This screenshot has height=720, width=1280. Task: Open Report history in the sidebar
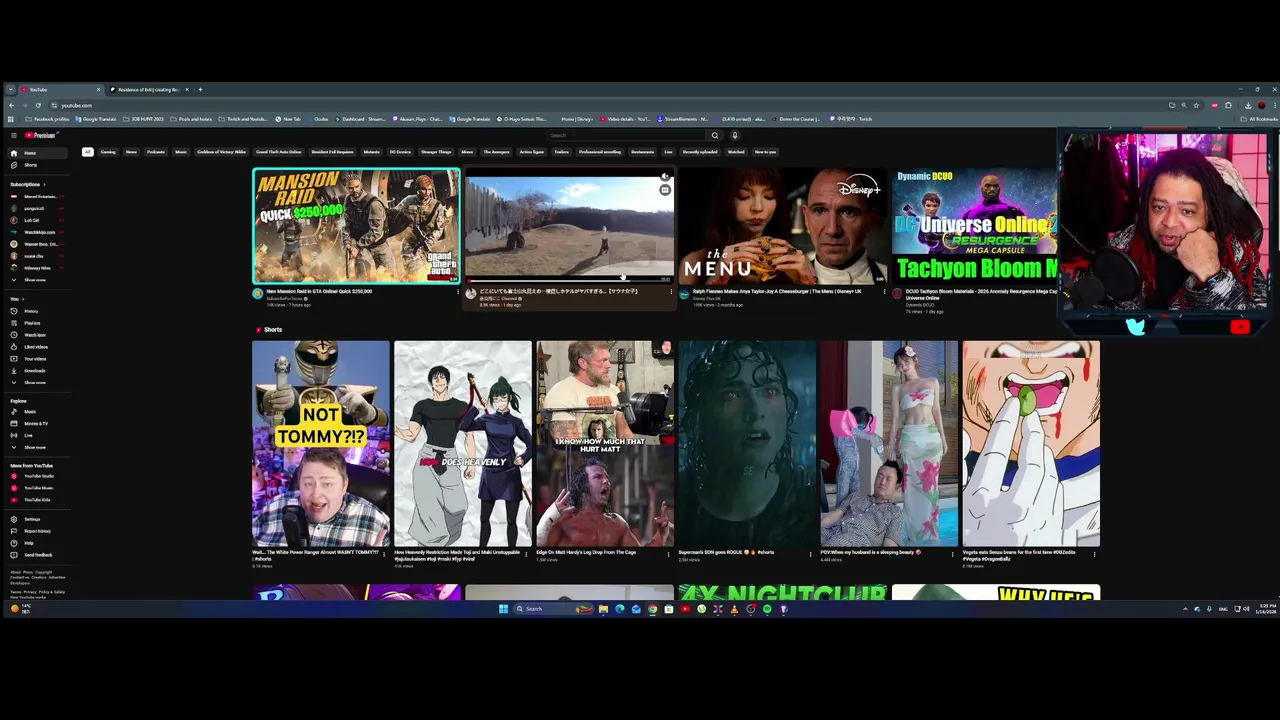click(x=36, y=531)
